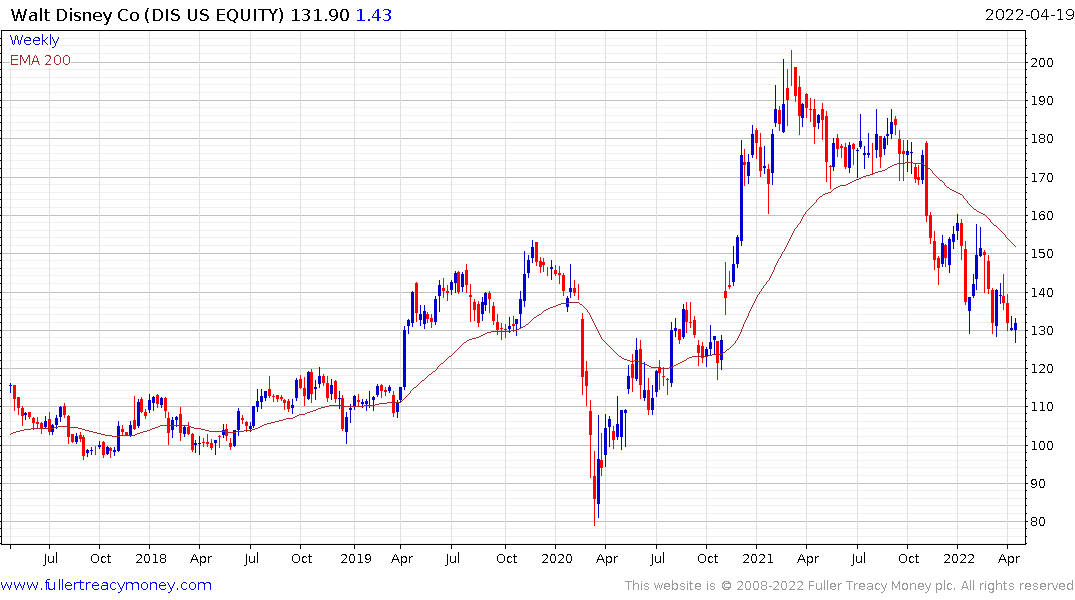Click the 120 price axis label
This screenshot has width=1075, height=600.
point(1042,369)
